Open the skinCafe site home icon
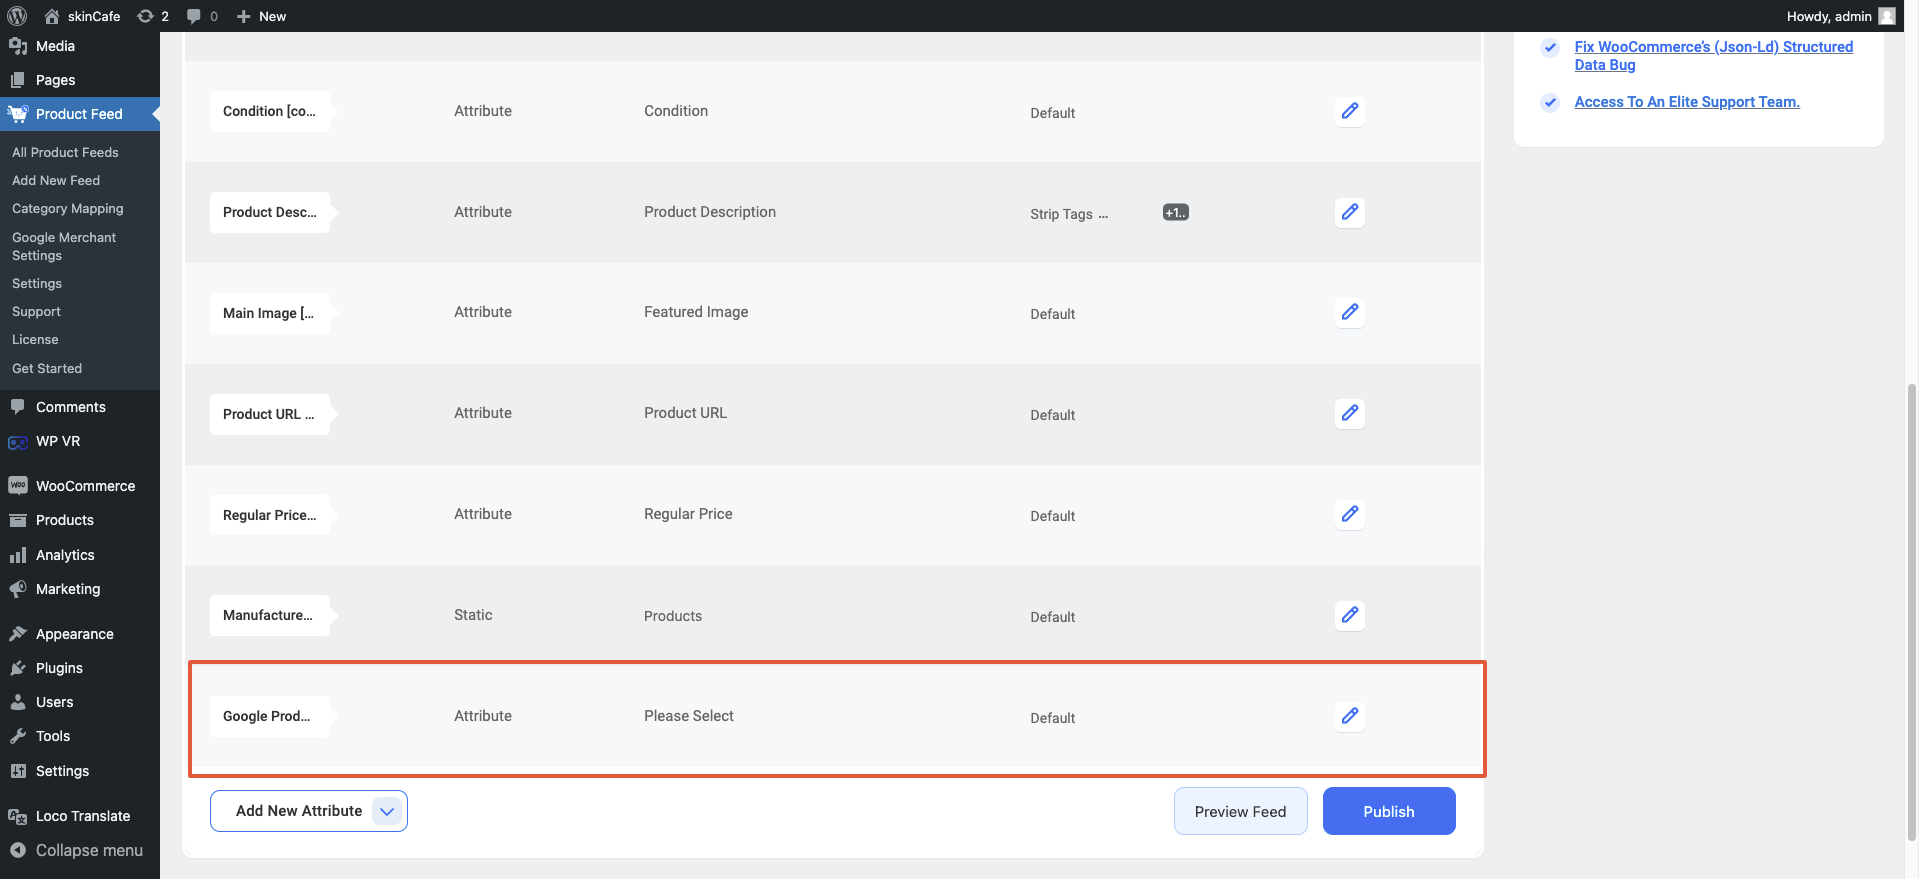 click(x=52, y=16)
